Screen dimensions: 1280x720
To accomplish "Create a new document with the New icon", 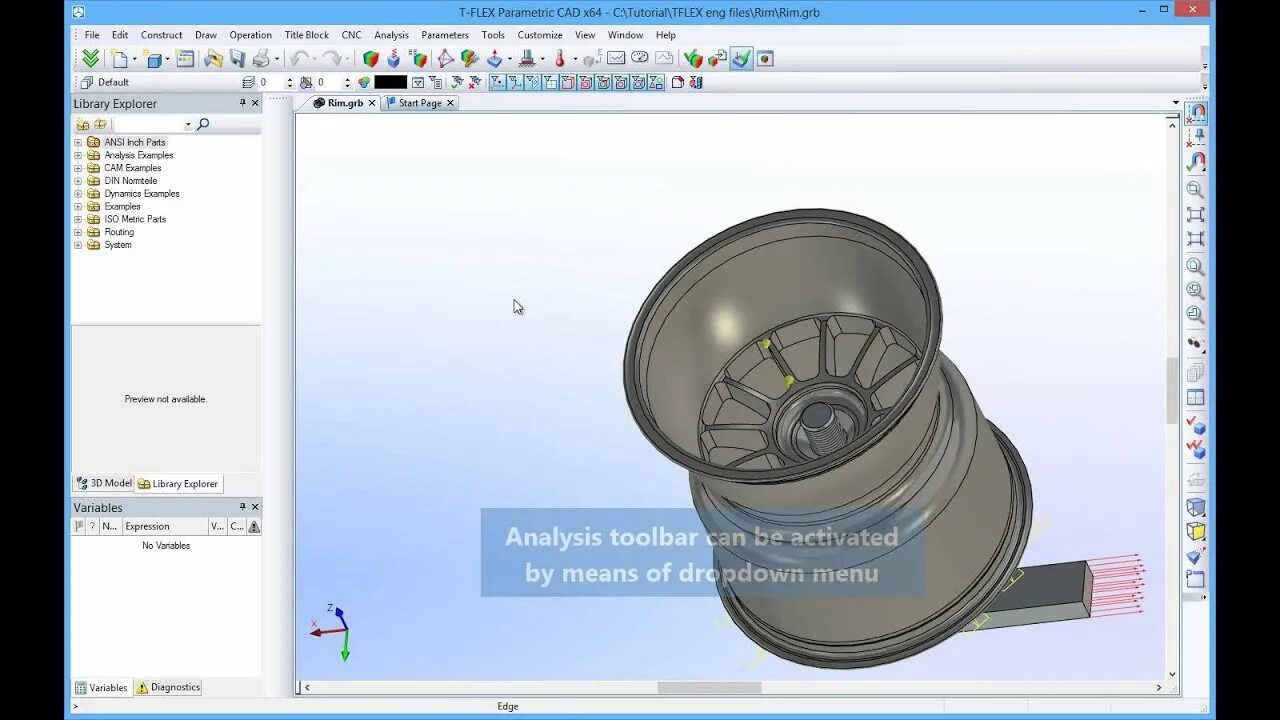I will (x=120, y=58).
